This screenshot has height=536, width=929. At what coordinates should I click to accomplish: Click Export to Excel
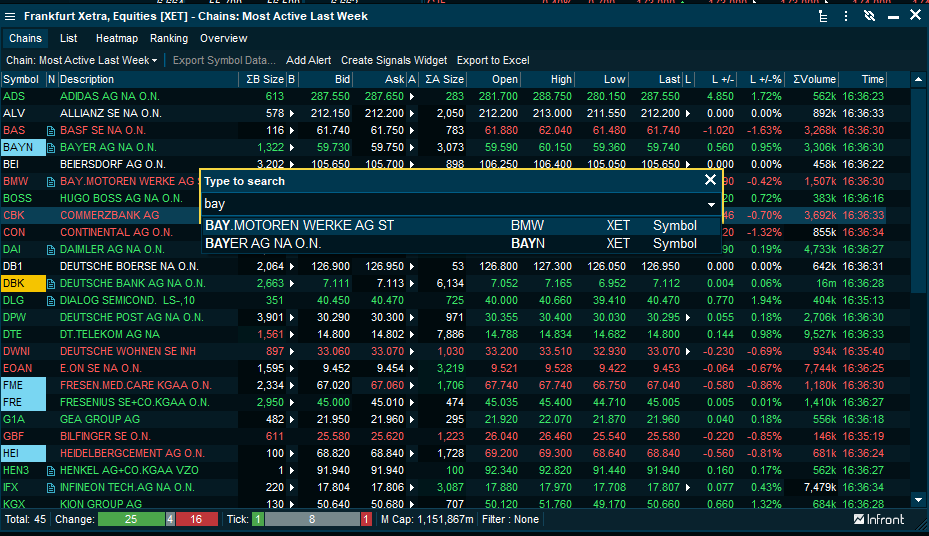click(493, 60)
